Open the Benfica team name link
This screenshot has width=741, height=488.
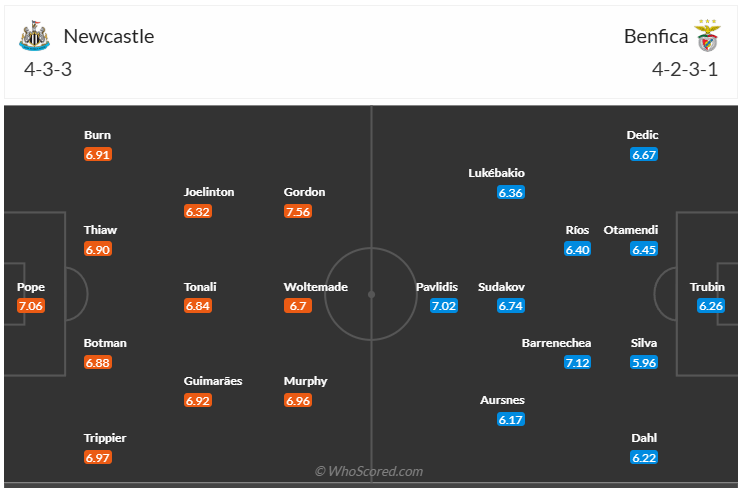pyautogui.click(x=656, y=37)
